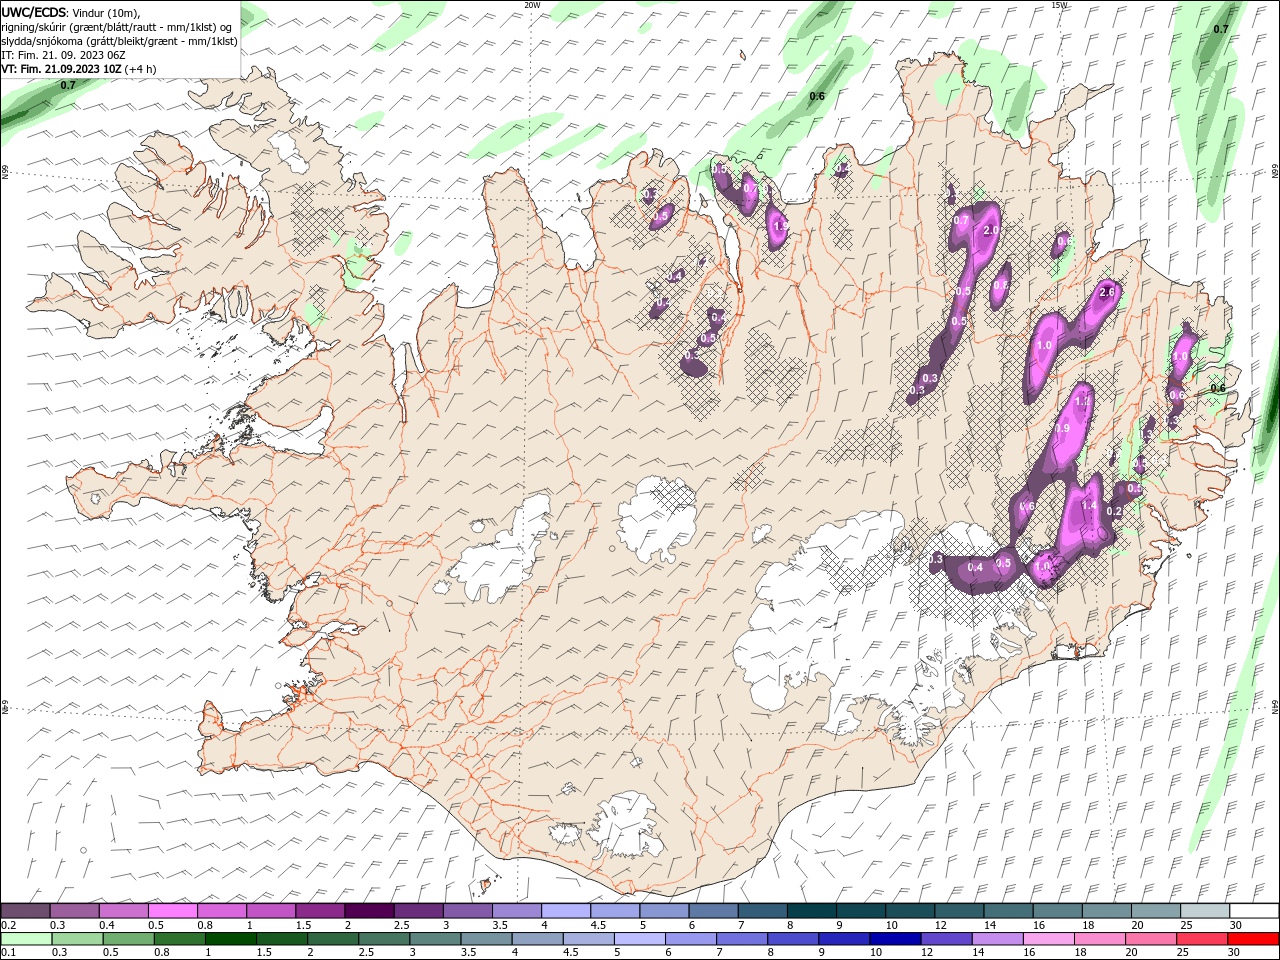Click the 0.8 magenta swatch in upper legend

(221, 911)
